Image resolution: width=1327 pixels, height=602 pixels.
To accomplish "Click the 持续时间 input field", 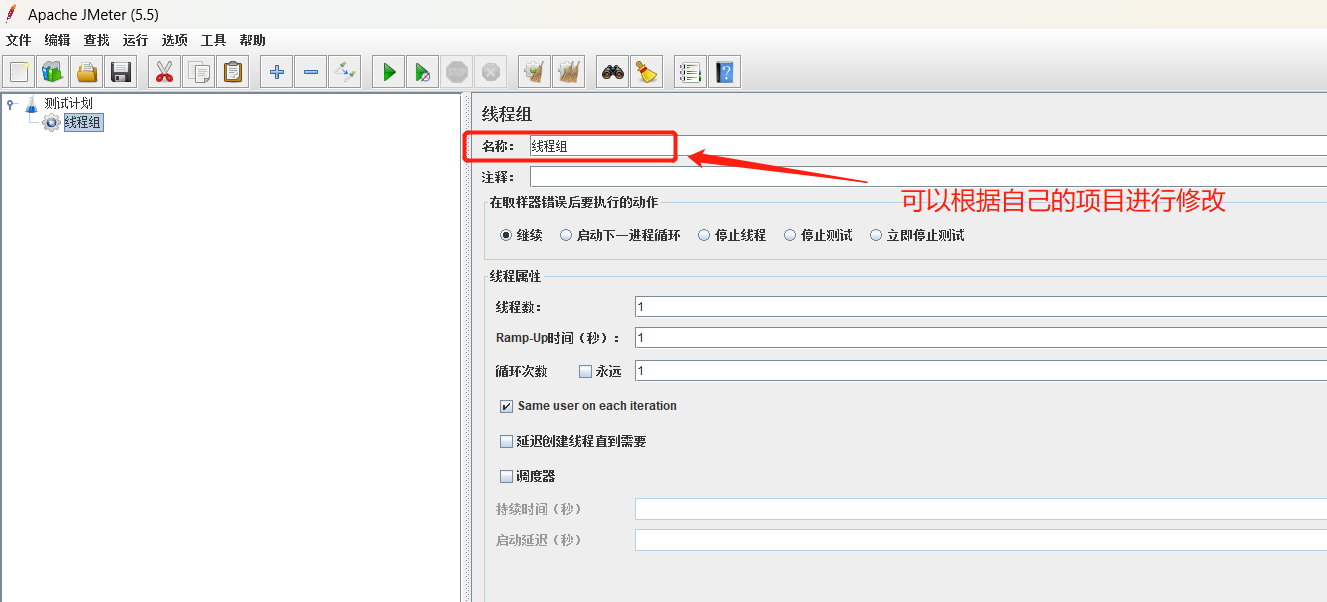I will pyautogui.click(x=981, y=509).
